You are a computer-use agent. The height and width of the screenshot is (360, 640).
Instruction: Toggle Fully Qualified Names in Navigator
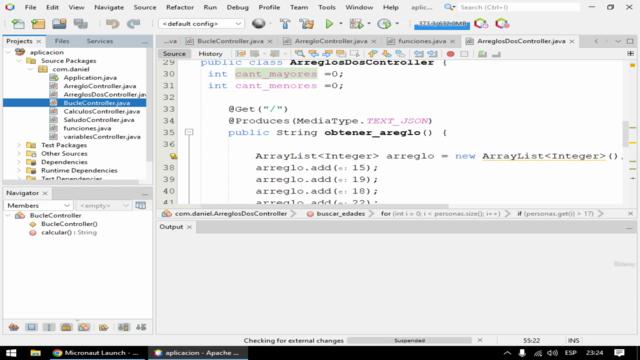click(x=104, y=327)
